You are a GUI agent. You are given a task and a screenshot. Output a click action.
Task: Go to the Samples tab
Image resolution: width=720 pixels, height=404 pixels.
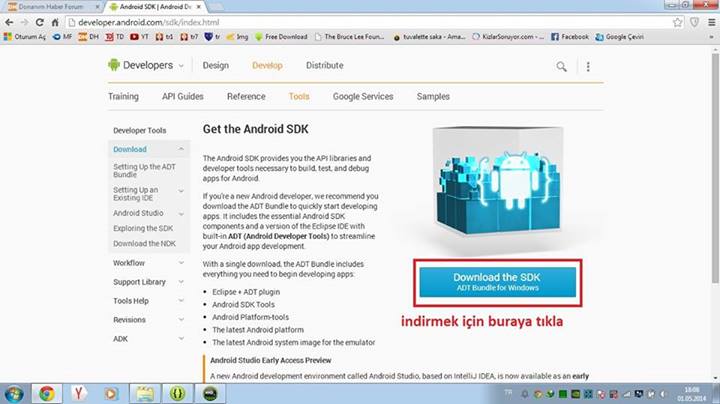(x=433, y=96)
